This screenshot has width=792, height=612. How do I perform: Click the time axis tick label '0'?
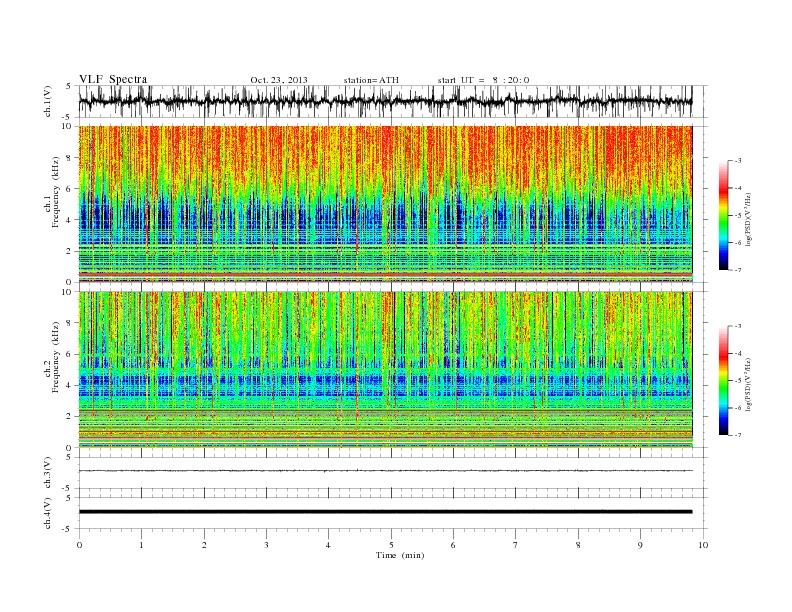[79, 545]
